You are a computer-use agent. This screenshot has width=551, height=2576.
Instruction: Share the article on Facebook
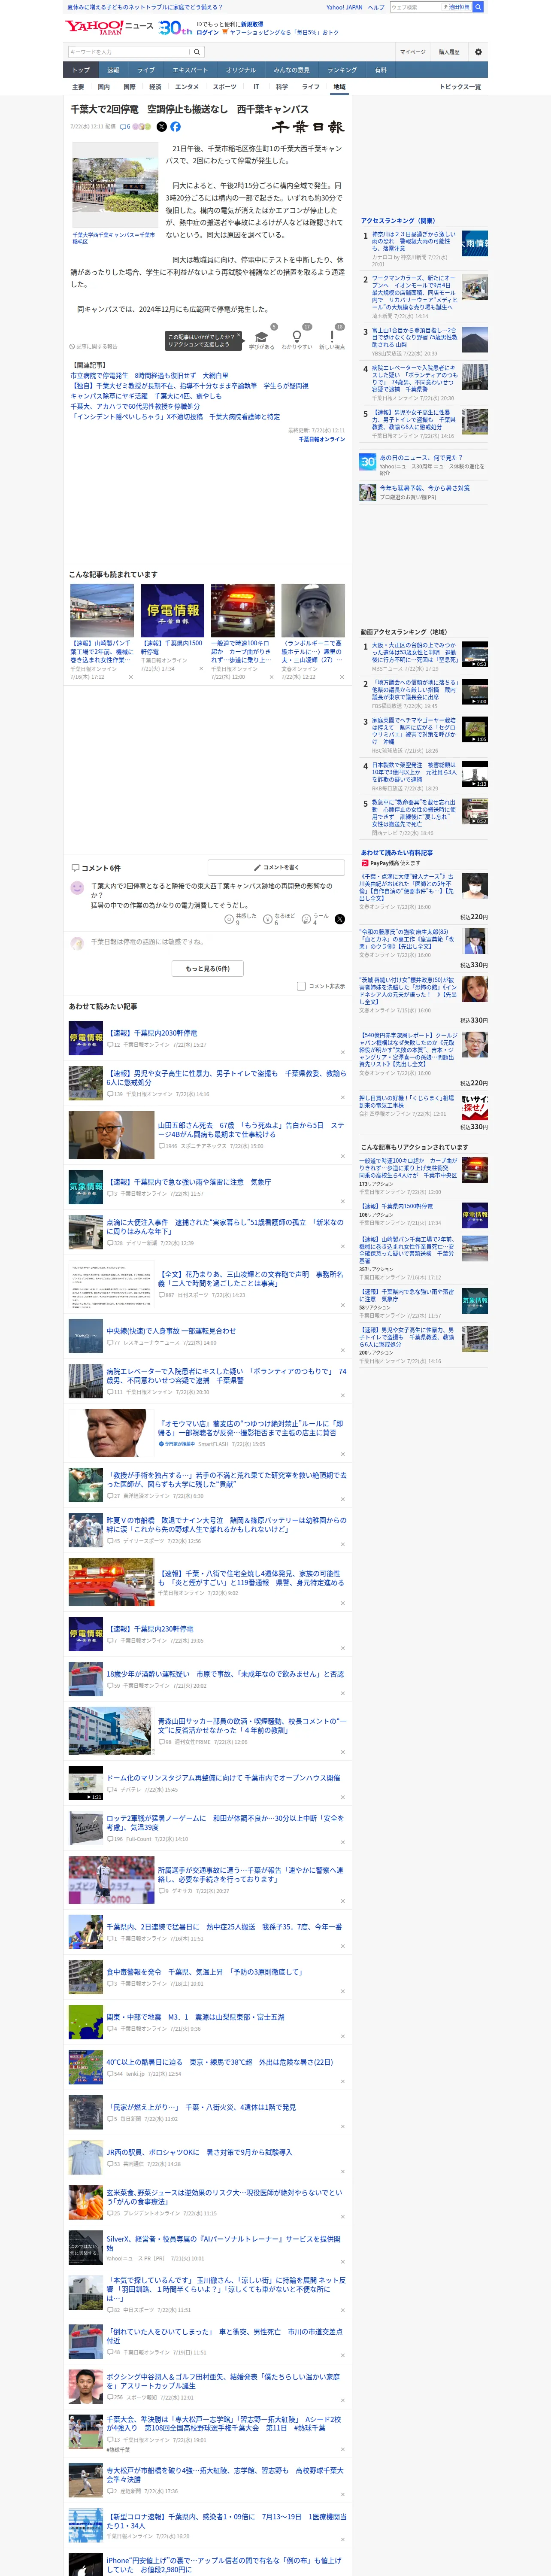click(175, 127)
